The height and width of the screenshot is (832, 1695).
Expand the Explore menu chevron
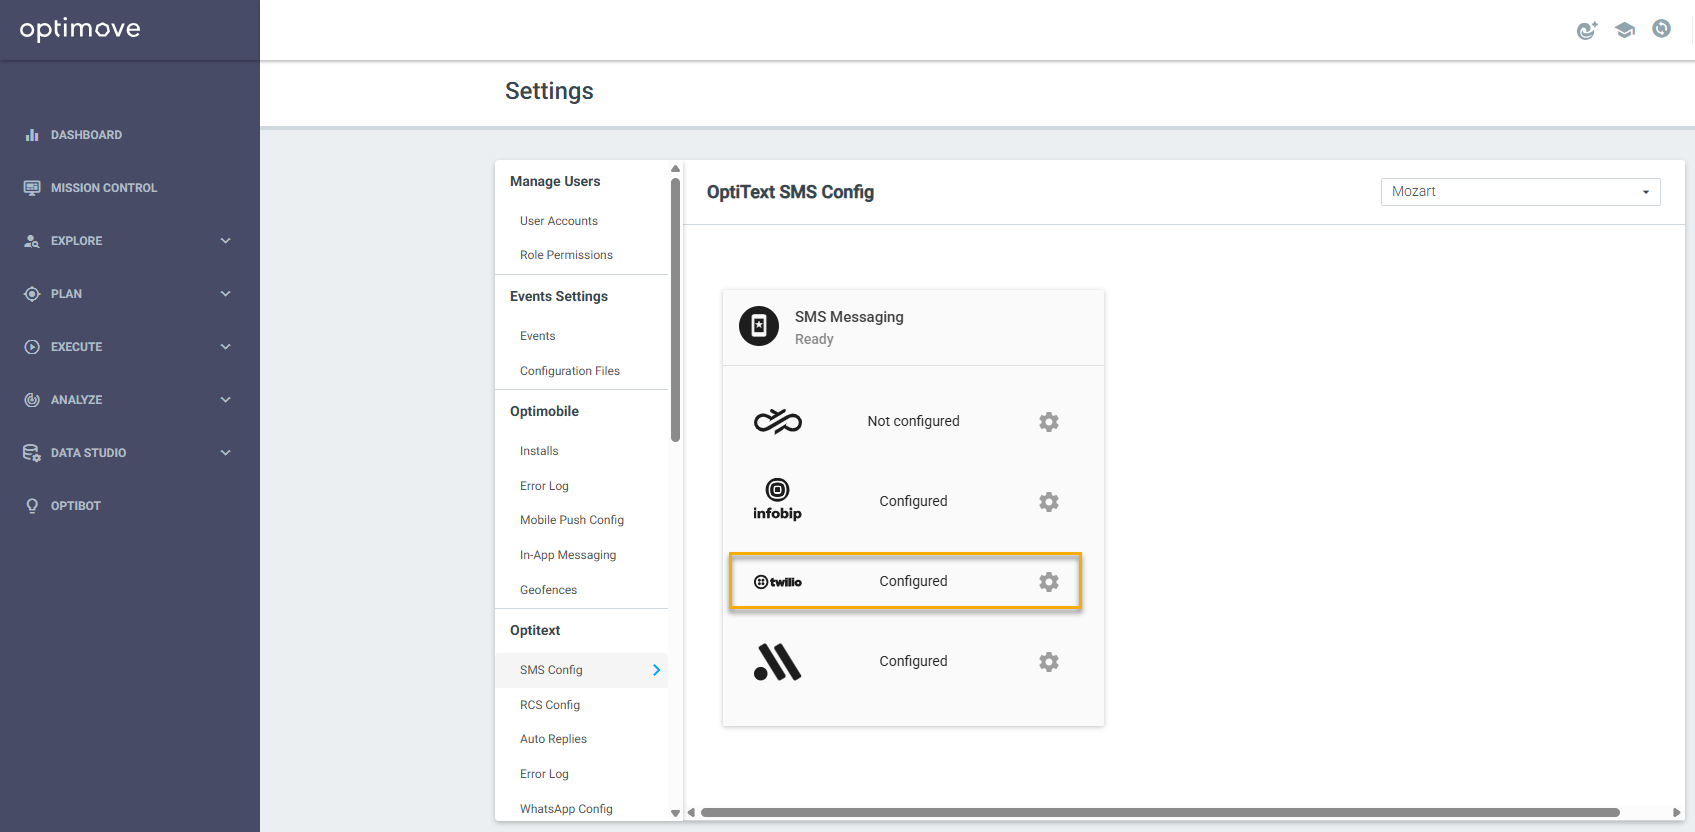226,241
